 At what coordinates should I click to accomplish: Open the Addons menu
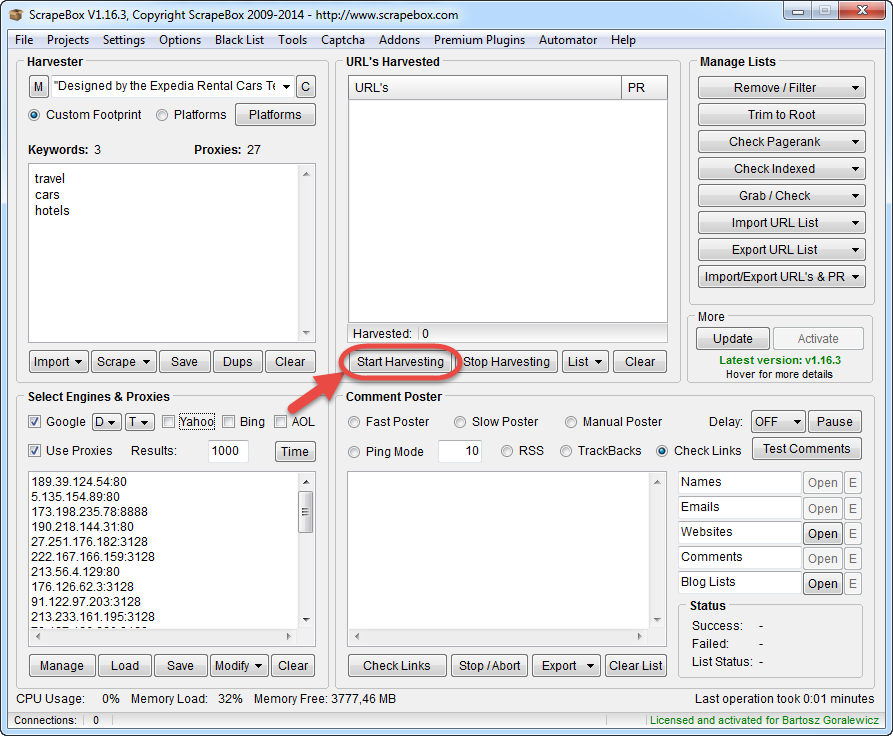click(399, 40)
